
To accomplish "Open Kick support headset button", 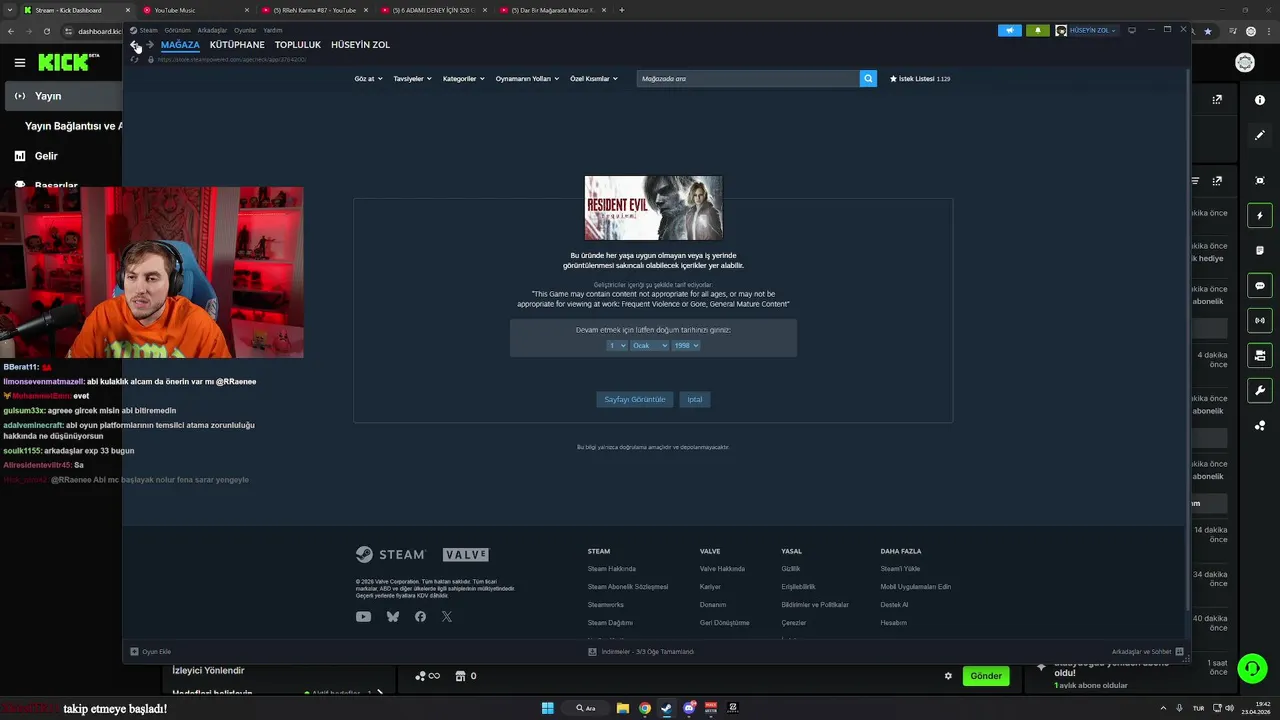I will pos(1250,667).
